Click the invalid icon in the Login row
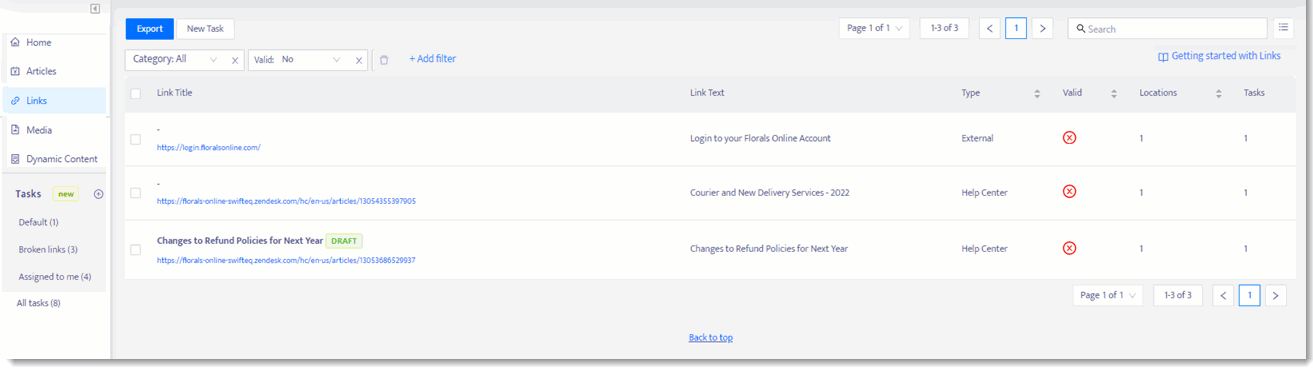This screenshot has height=368, width=1313. pos(1069,137)
